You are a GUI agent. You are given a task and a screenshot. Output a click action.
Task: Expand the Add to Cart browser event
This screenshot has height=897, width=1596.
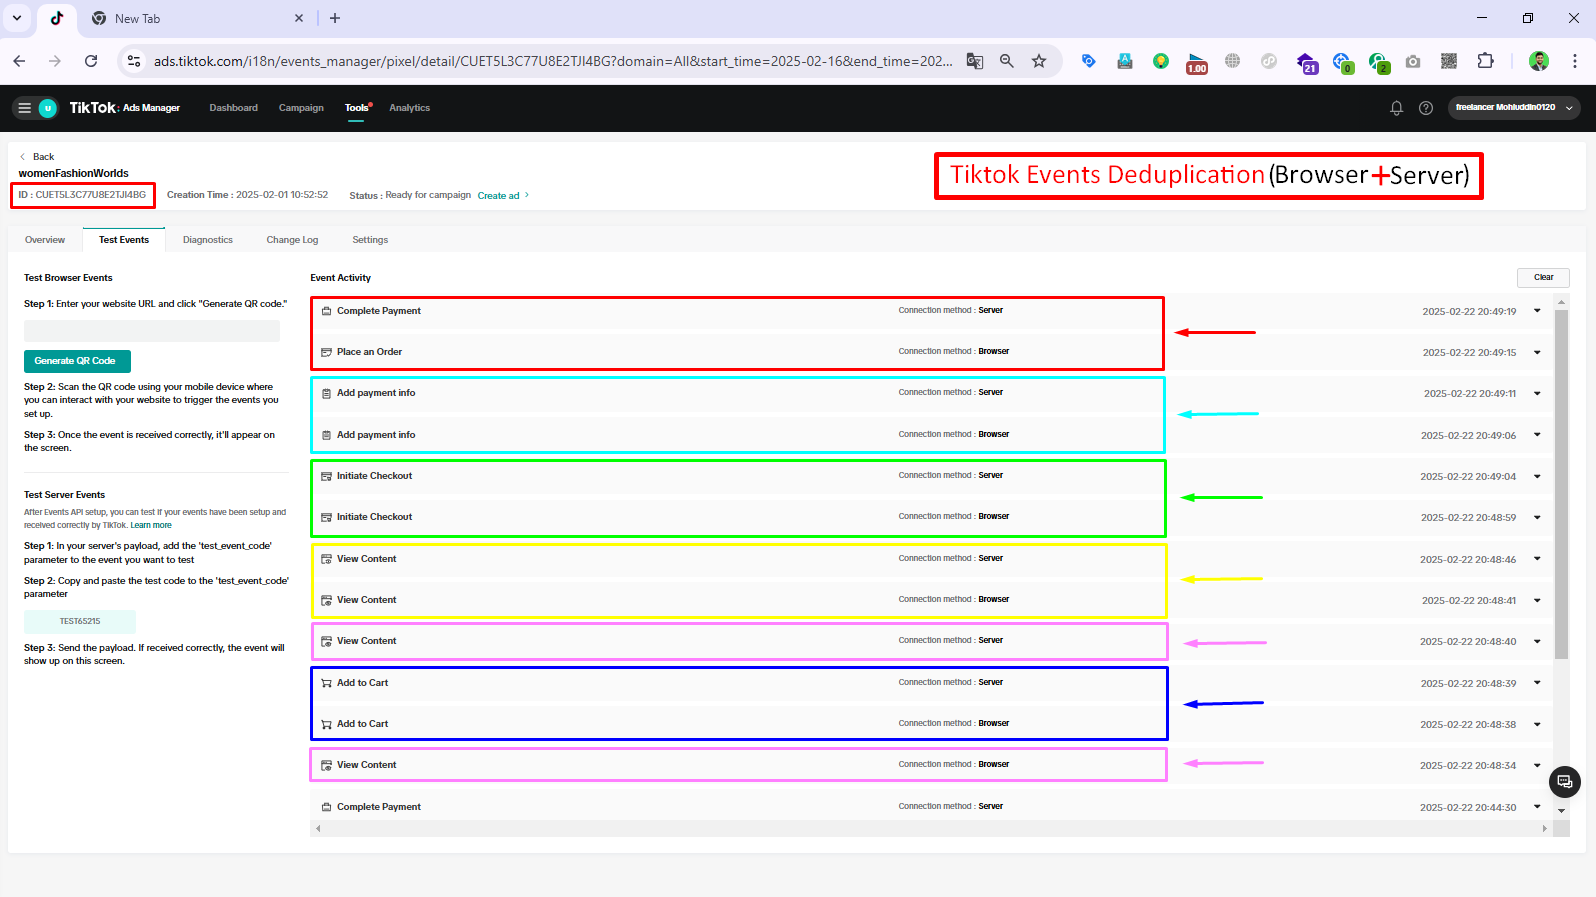(x=1537, y=724)
